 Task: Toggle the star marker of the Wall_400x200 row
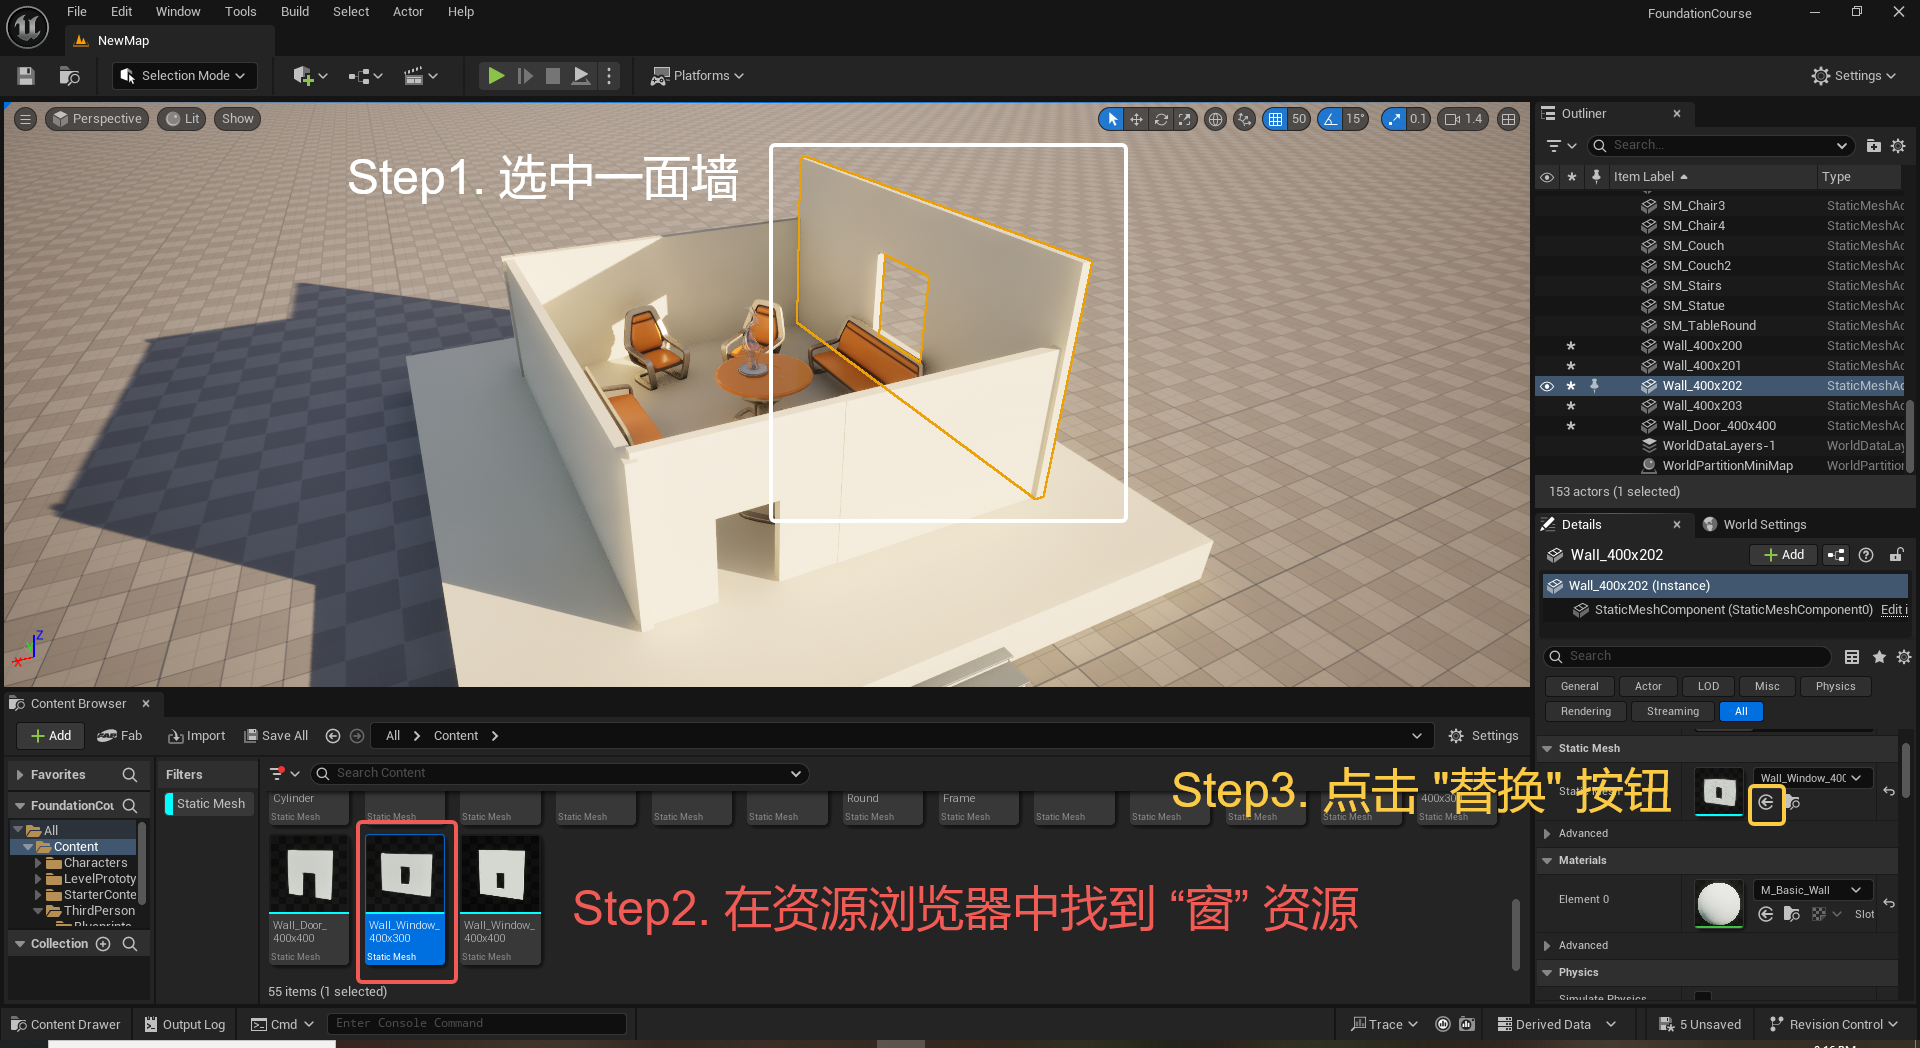pos(1571,346)
